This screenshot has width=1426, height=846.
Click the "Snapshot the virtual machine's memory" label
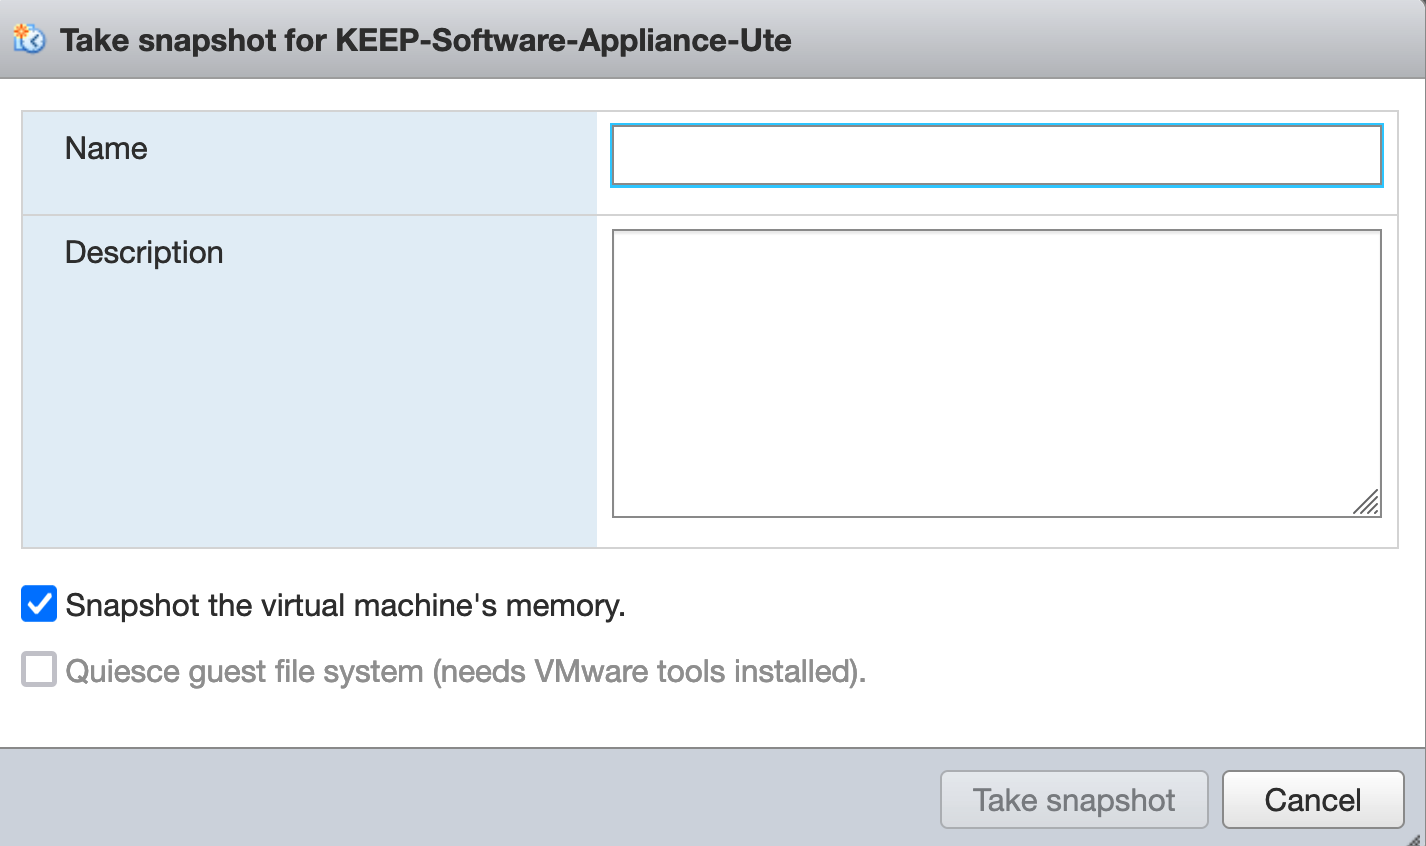(345, 606)
